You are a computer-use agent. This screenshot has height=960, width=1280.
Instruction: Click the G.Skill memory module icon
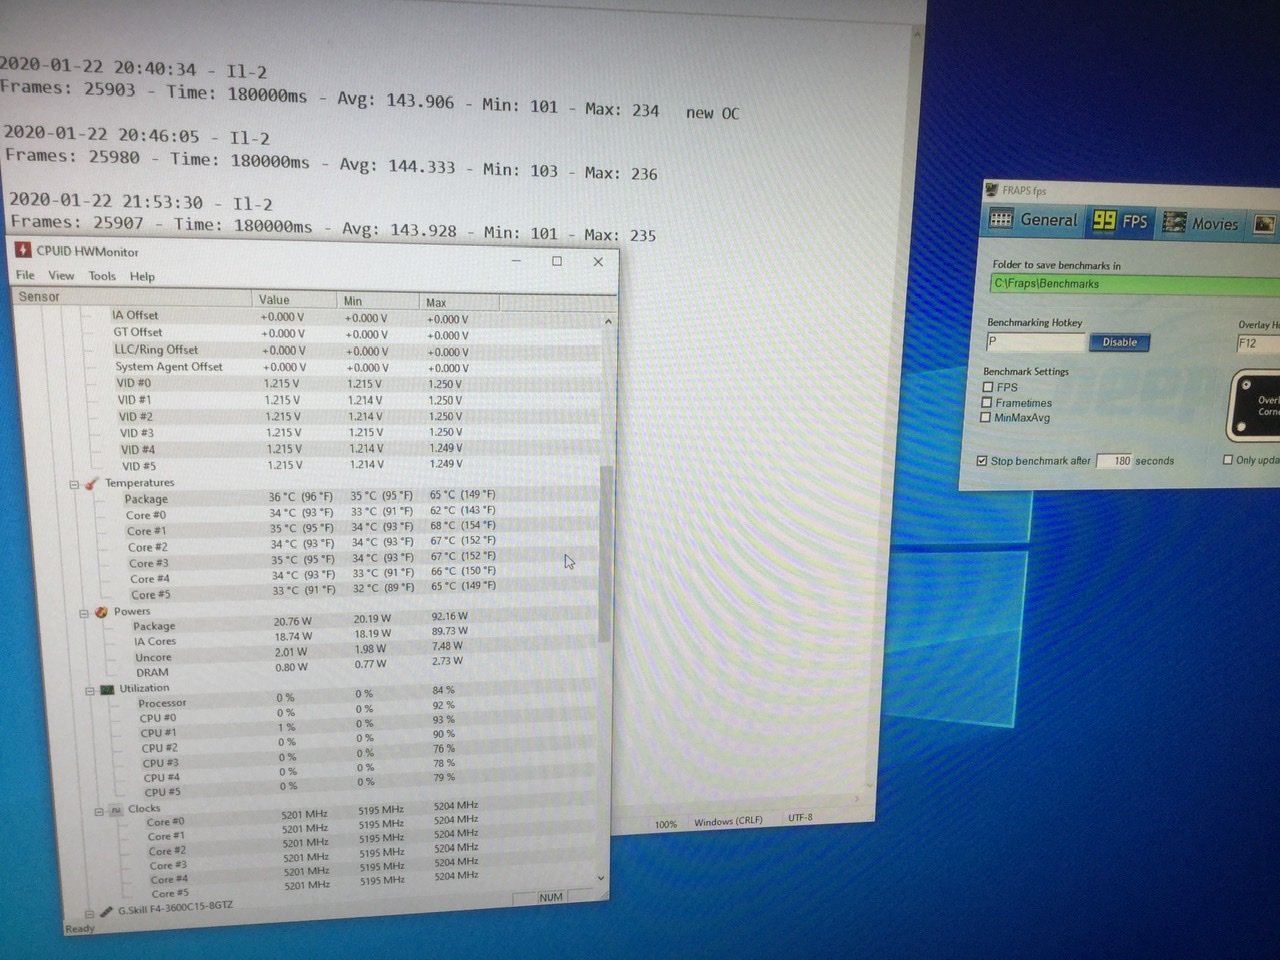point(106,911)
